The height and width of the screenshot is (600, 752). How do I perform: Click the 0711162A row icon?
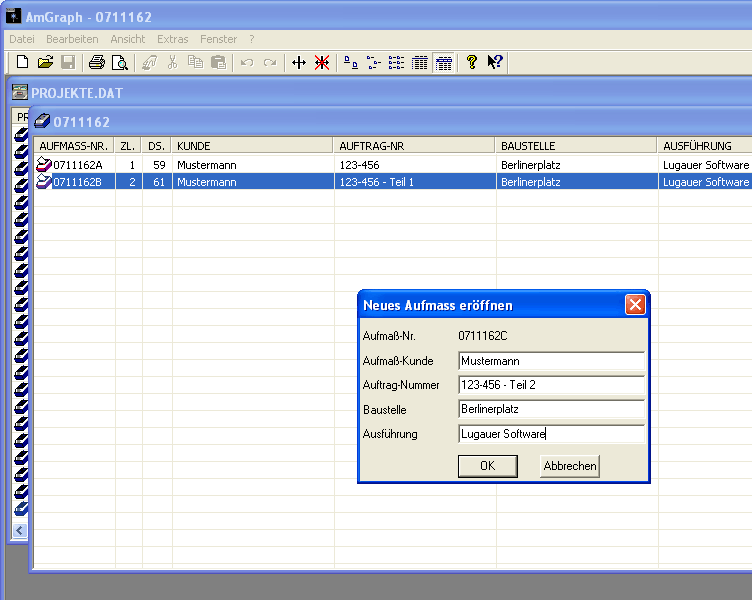[44, 165]
